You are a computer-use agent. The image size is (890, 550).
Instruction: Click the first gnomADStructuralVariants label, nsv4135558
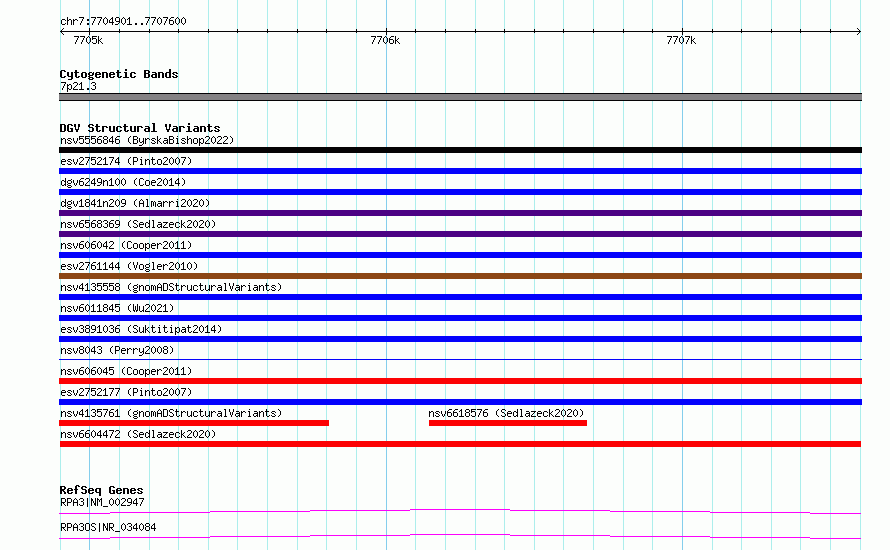(171, 287)
